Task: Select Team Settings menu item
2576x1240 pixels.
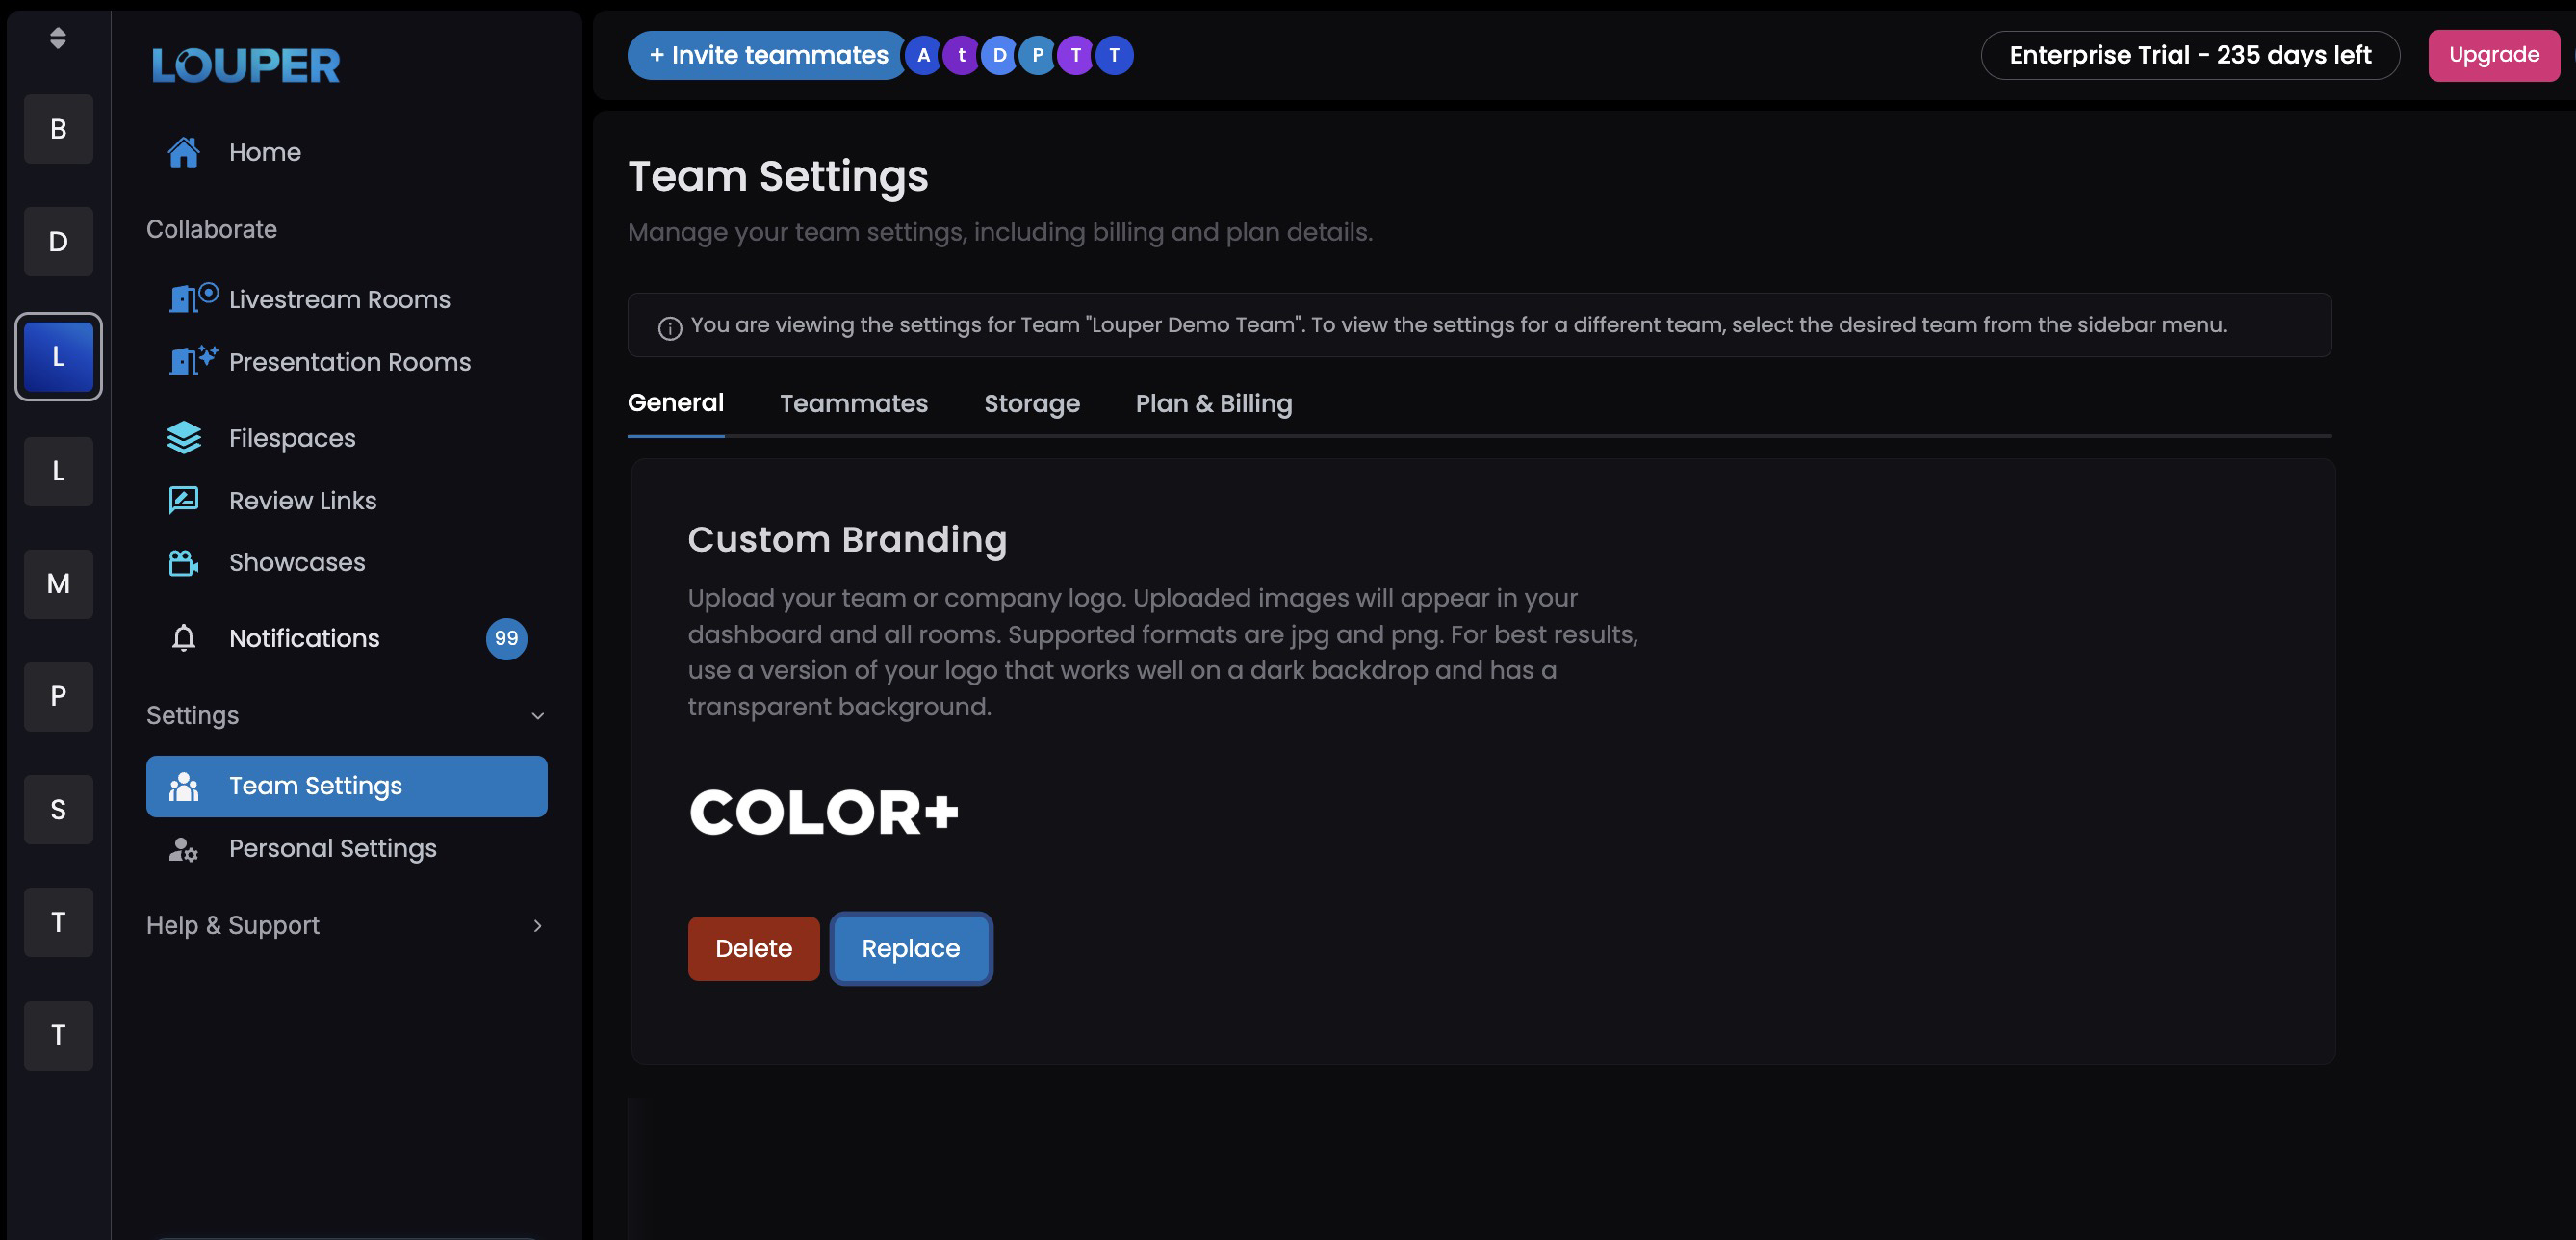Action: (x=346, y=786)
